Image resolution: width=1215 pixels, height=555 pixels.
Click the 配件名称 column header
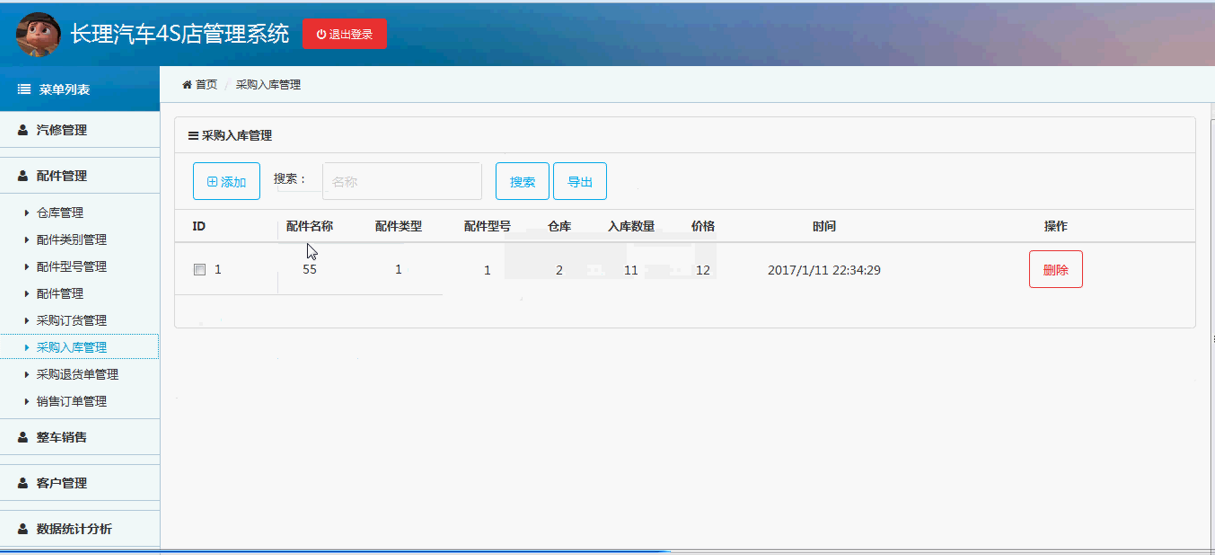(x=310, y=227)
